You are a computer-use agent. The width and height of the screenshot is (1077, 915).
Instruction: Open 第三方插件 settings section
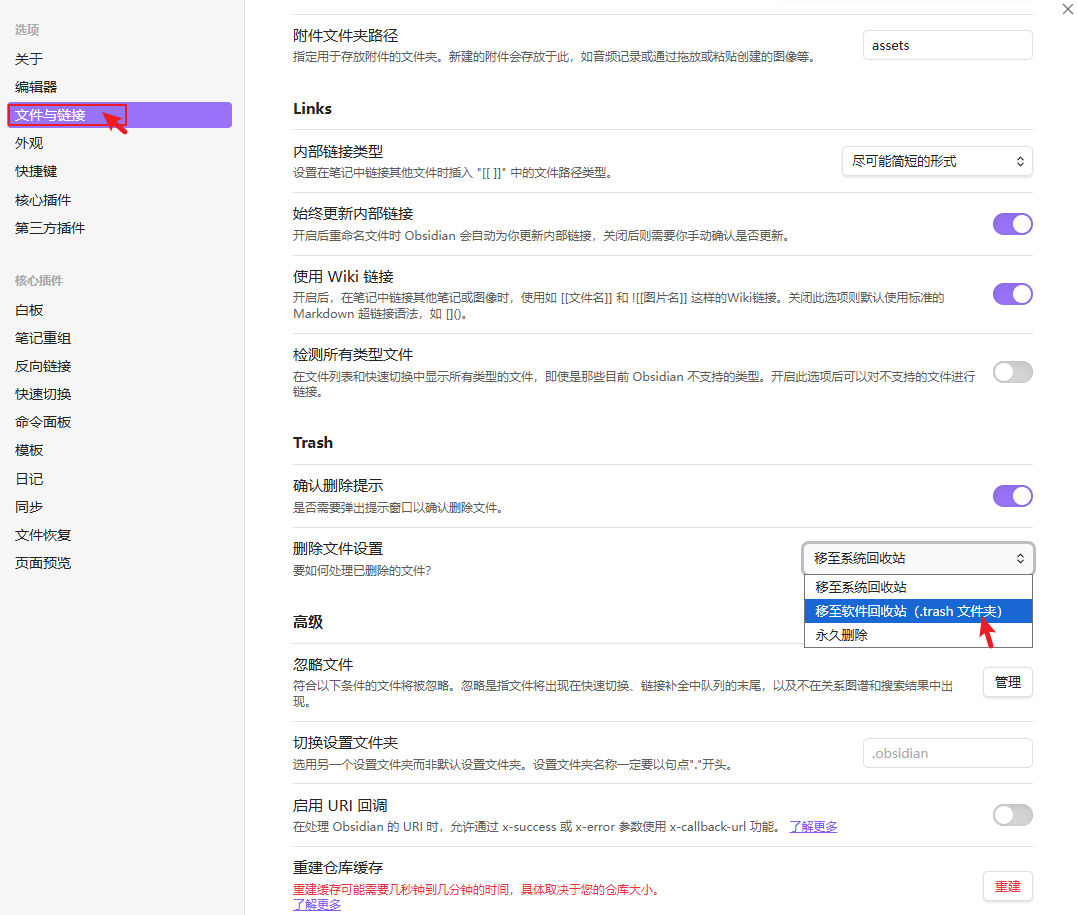tap(50, 228)
